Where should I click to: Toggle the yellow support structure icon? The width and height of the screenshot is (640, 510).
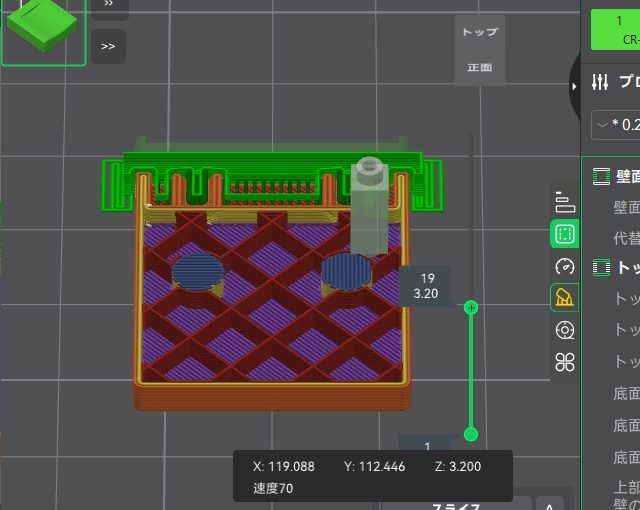coord(564,297)
